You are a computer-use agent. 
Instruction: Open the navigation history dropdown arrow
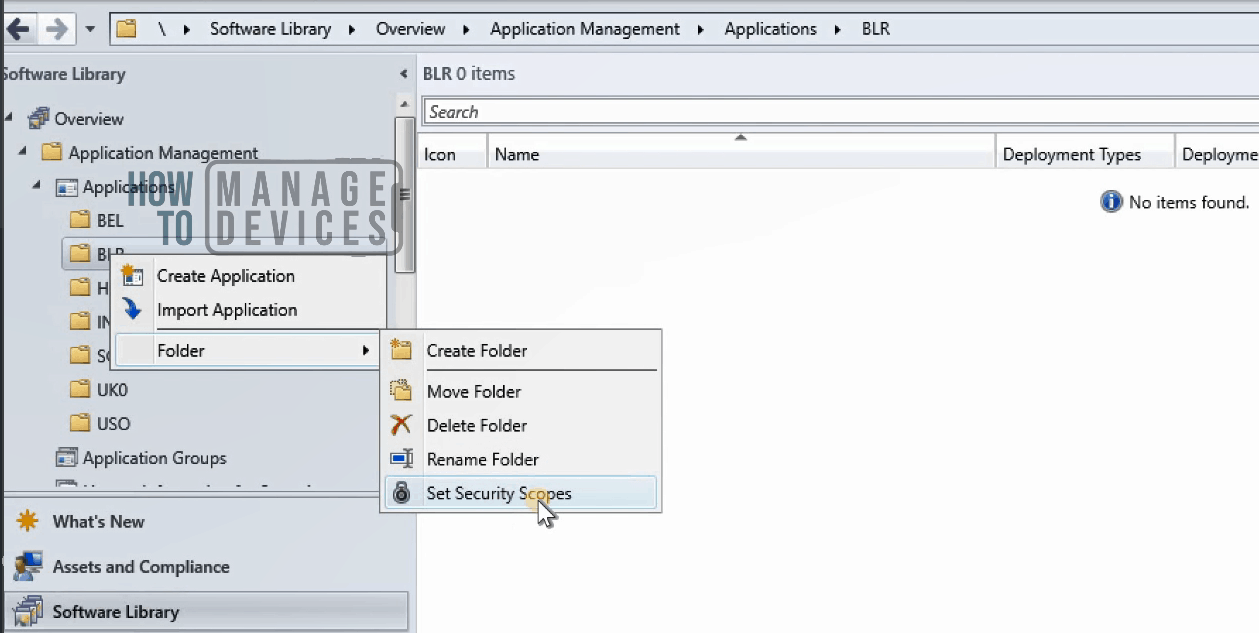pos(90,29)
